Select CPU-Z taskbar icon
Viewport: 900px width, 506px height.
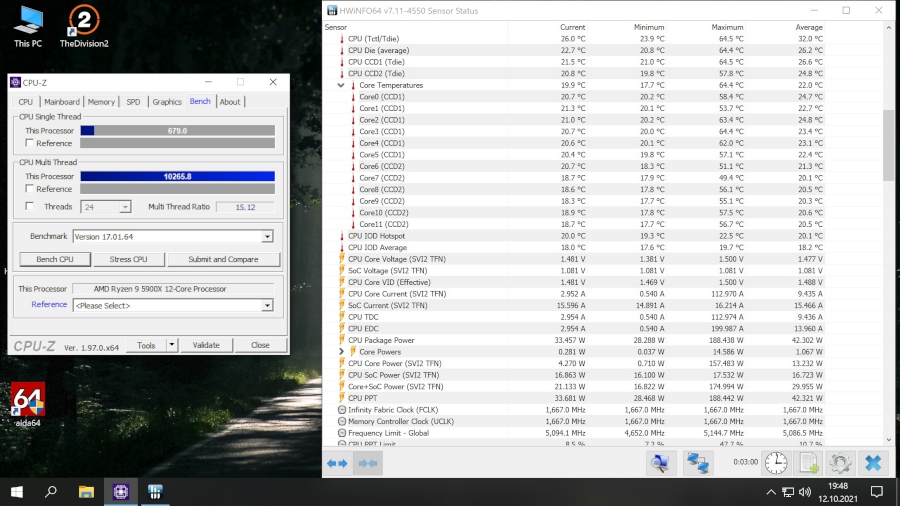coord(121,492)
